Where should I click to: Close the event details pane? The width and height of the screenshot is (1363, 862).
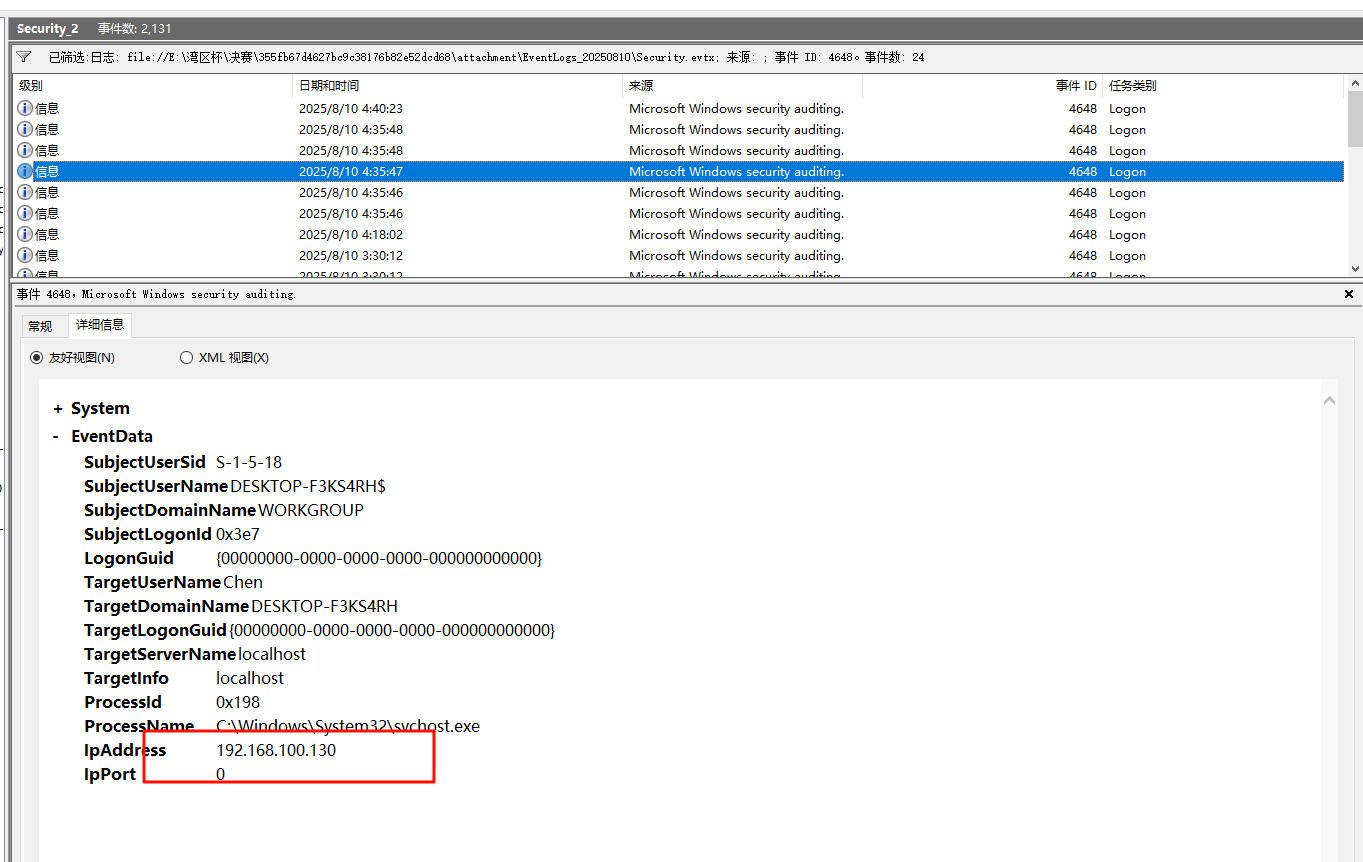point(1348,294)
